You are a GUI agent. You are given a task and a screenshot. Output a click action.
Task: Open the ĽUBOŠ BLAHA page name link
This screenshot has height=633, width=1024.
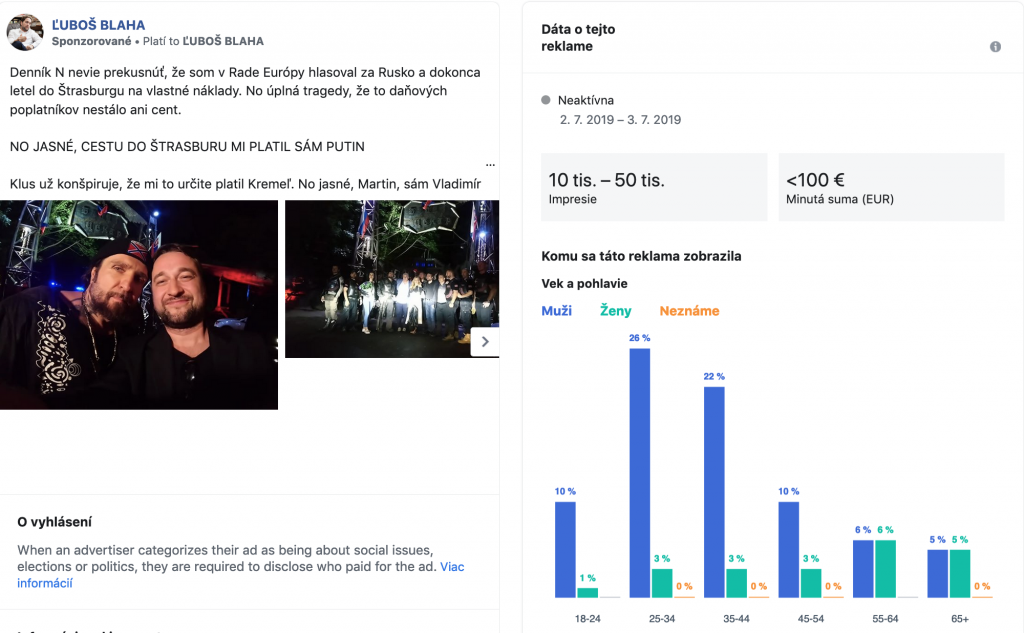(x=99, y=25)
